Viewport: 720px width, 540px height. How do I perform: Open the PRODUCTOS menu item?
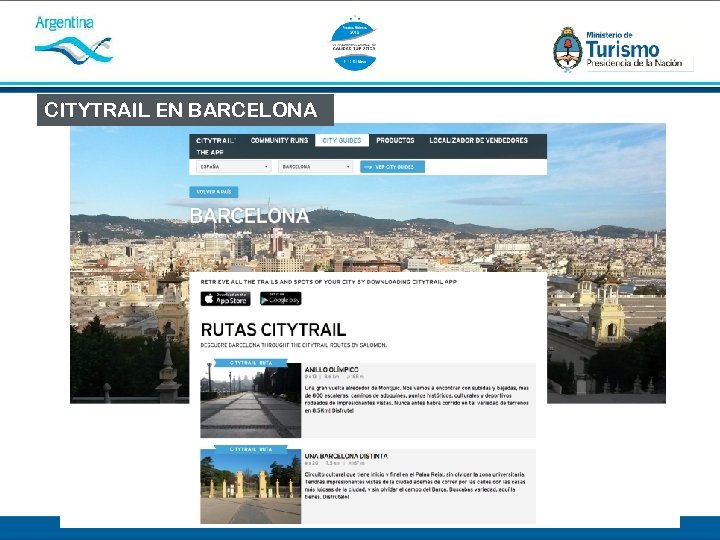click(x=395, y=141)
